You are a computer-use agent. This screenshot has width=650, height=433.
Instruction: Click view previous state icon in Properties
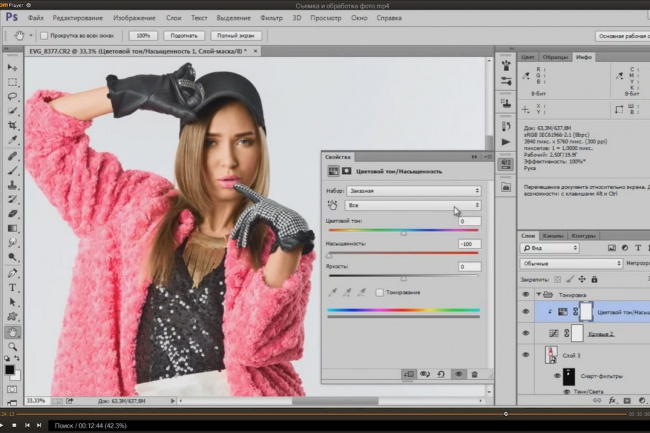[425, 374]
